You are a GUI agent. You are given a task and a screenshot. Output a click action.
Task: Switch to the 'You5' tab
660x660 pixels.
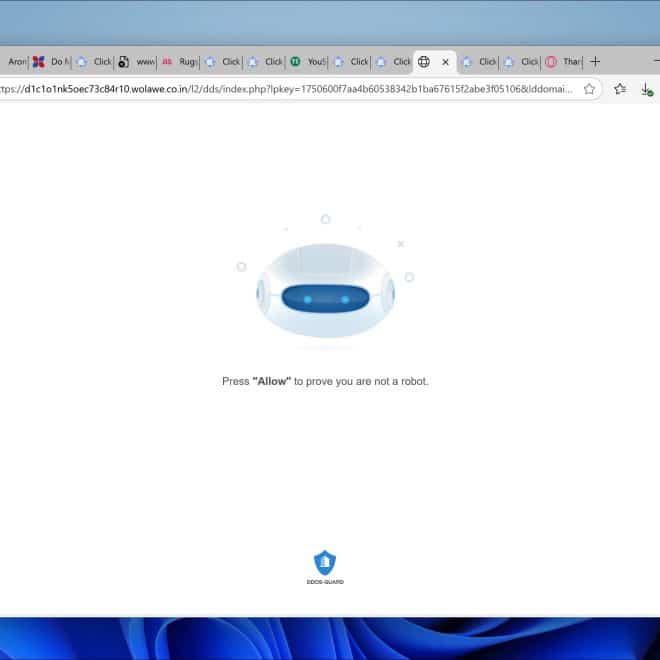point(308,62)
